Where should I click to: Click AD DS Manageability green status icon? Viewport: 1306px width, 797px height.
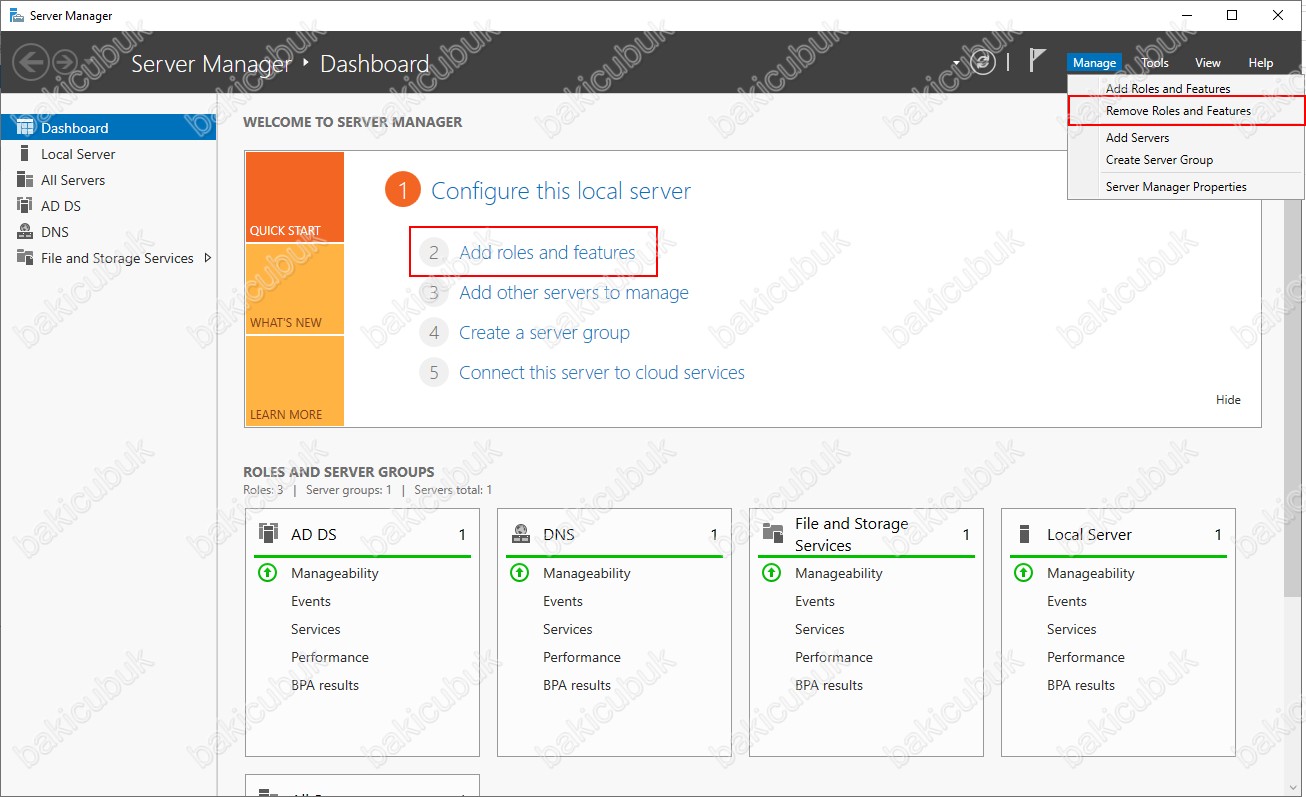tap(268, 573)
